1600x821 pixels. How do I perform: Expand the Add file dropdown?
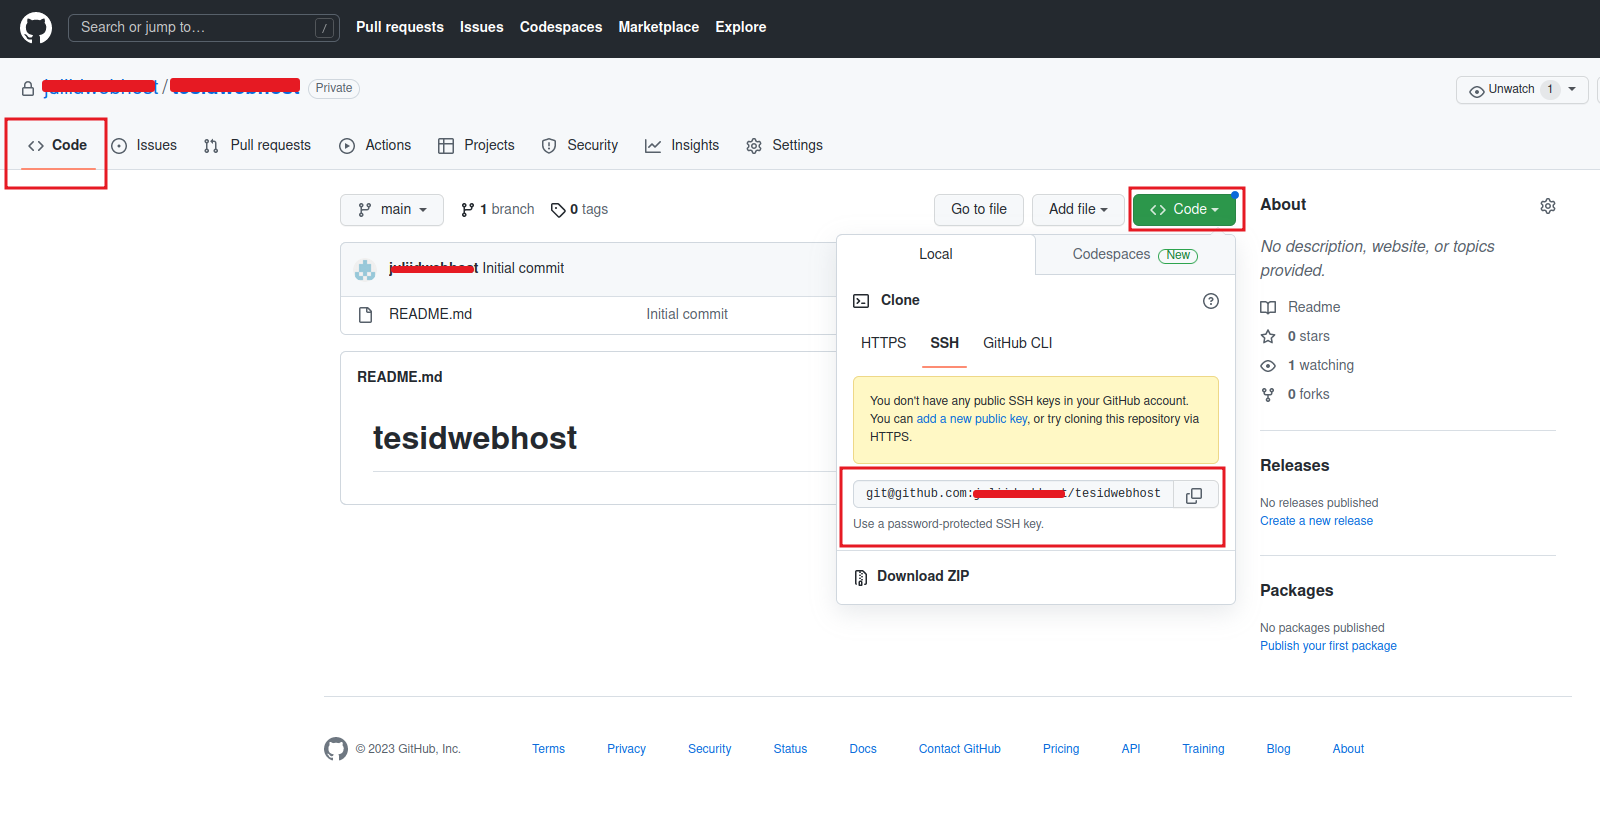pyautogui.click(x=1078, y=210)
